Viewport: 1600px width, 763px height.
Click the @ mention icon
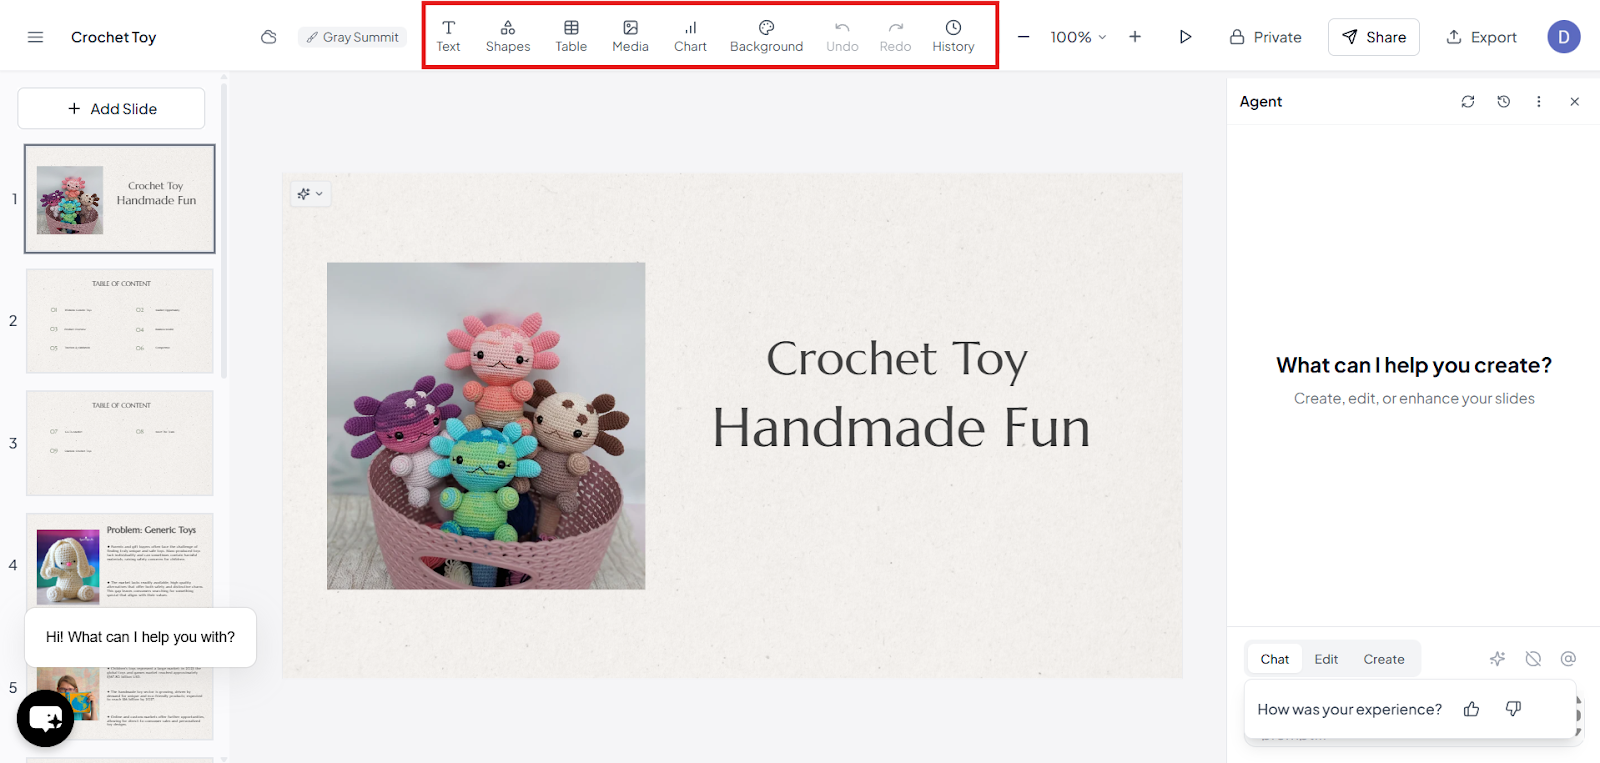[1568, 658]
